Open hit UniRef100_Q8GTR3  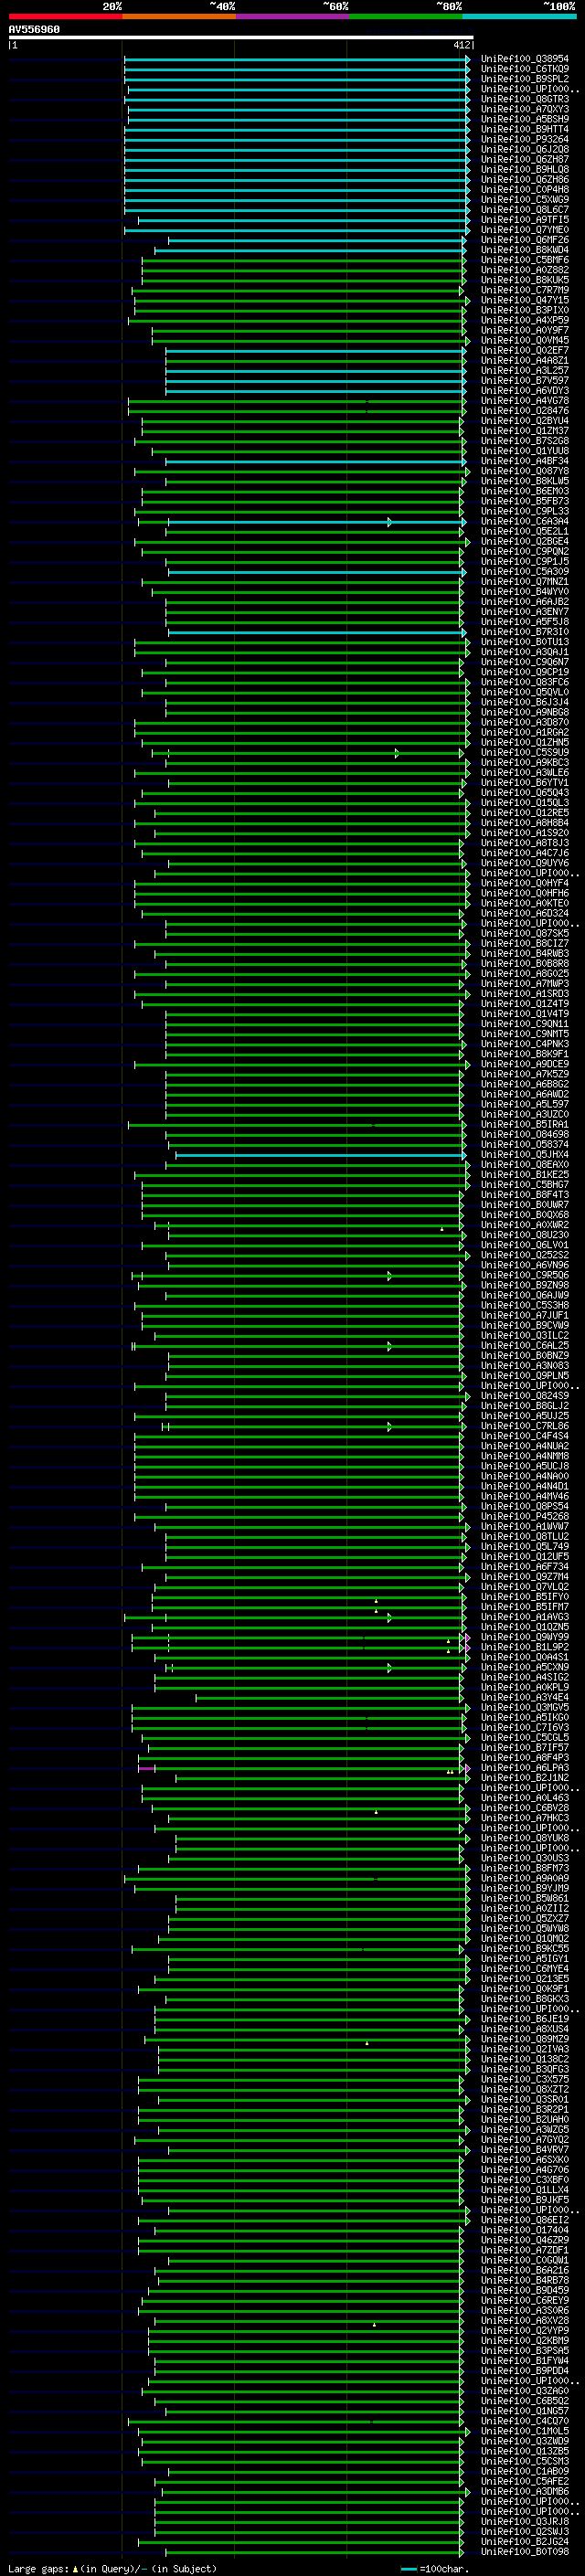pos(525,99)
